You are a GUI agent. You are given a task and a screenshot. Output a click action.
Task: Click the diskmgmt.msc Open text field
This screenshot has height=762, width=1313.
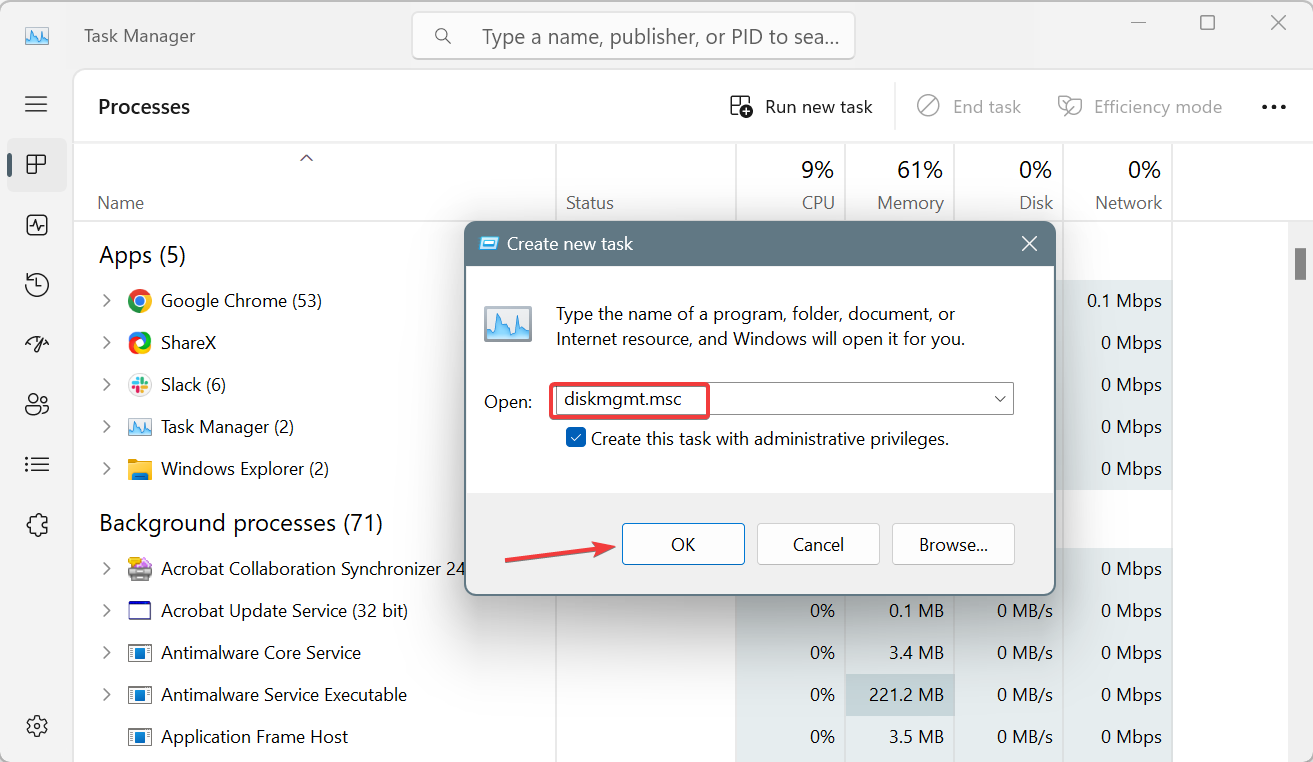(x=782, y=399)
